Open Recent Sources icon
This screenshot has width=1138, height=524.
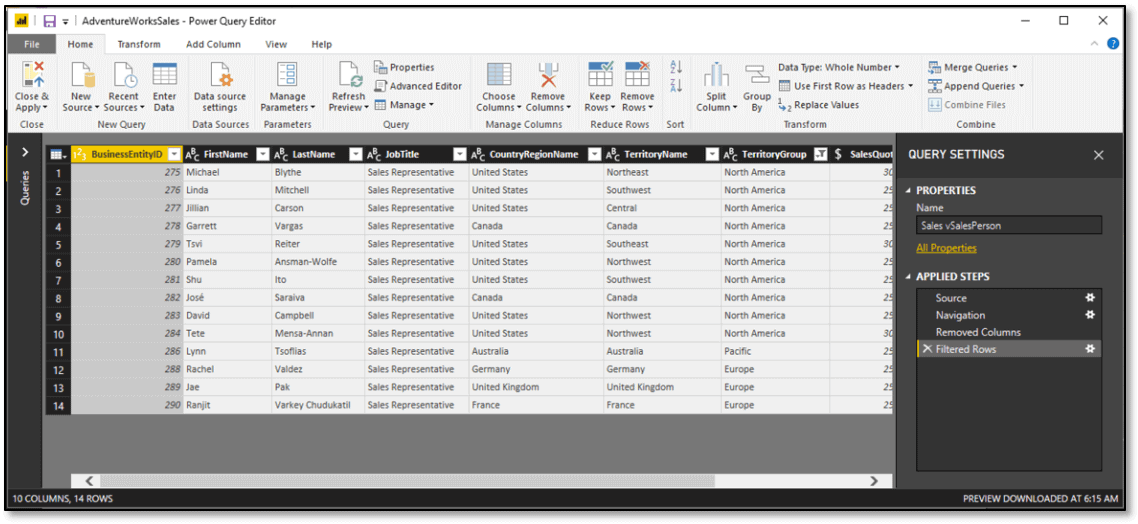123,74
